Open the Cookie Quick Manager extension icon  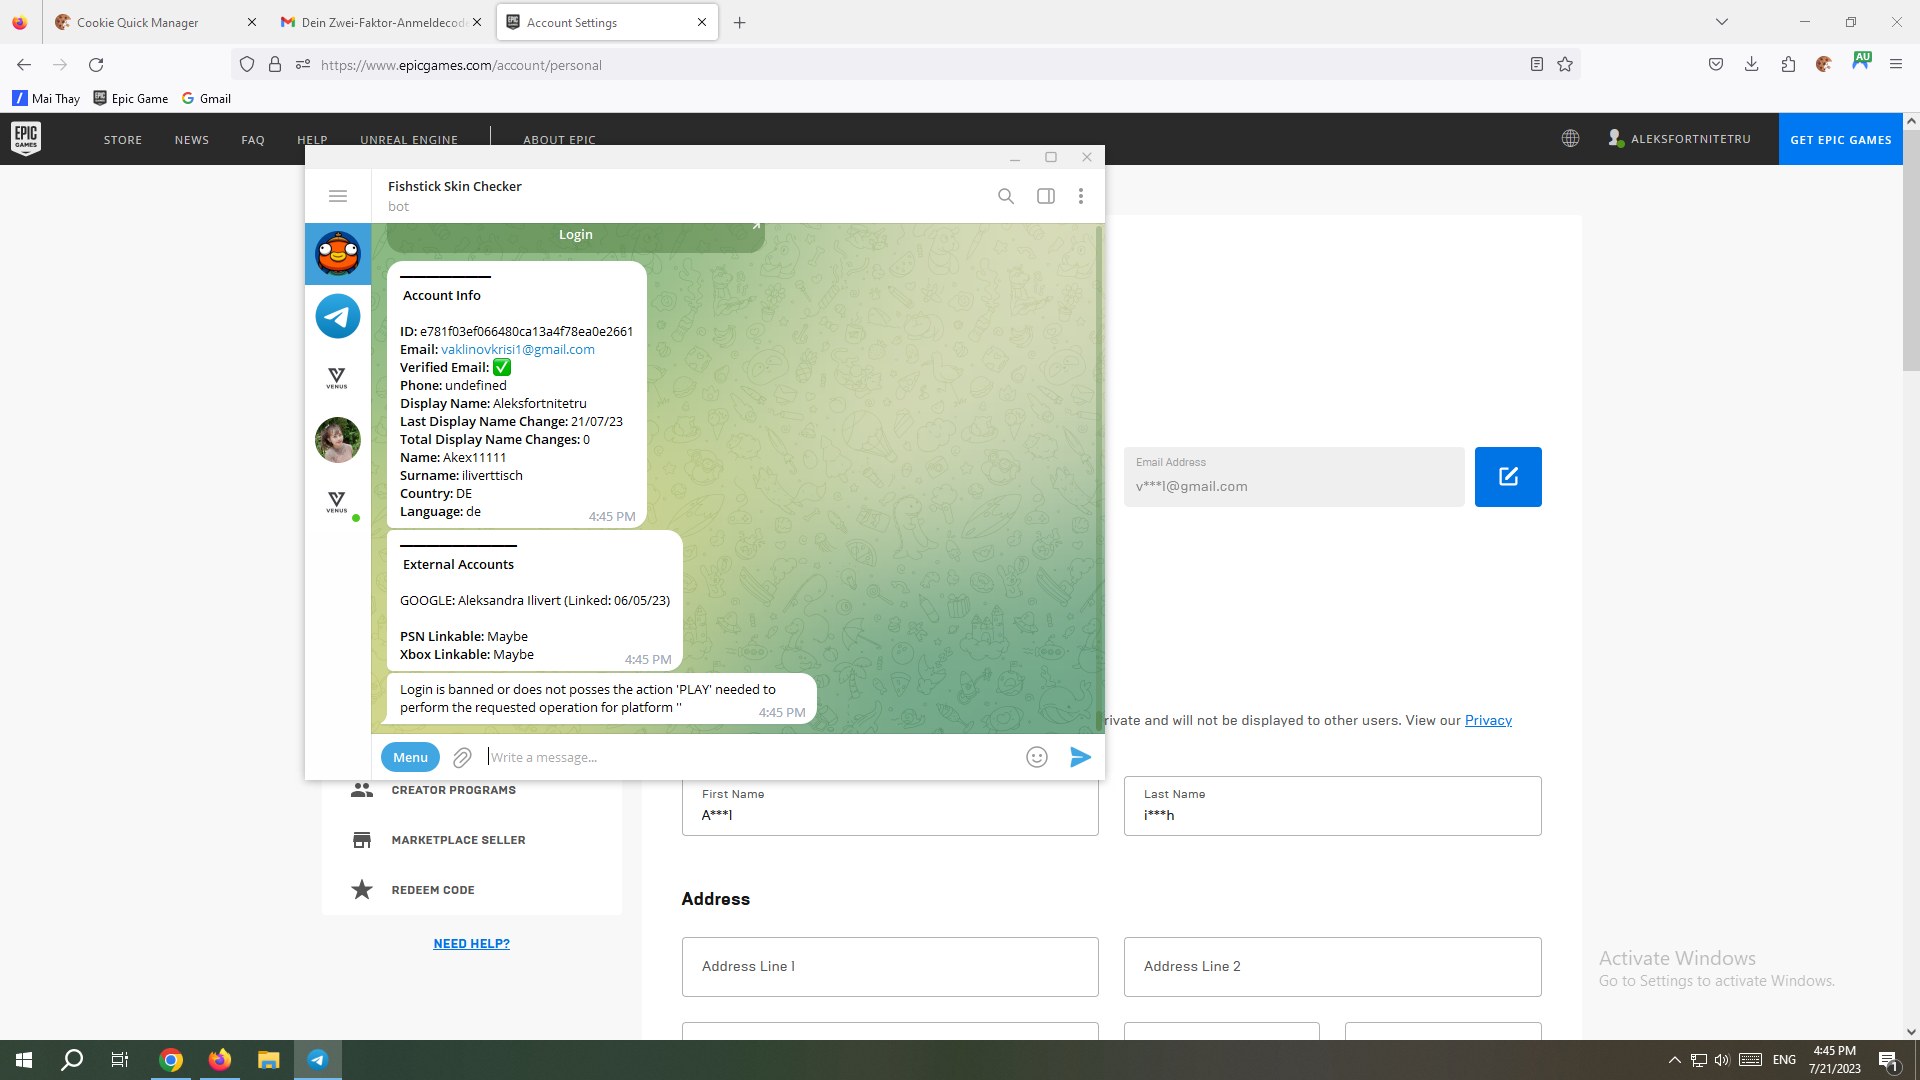click(1824, 64)
